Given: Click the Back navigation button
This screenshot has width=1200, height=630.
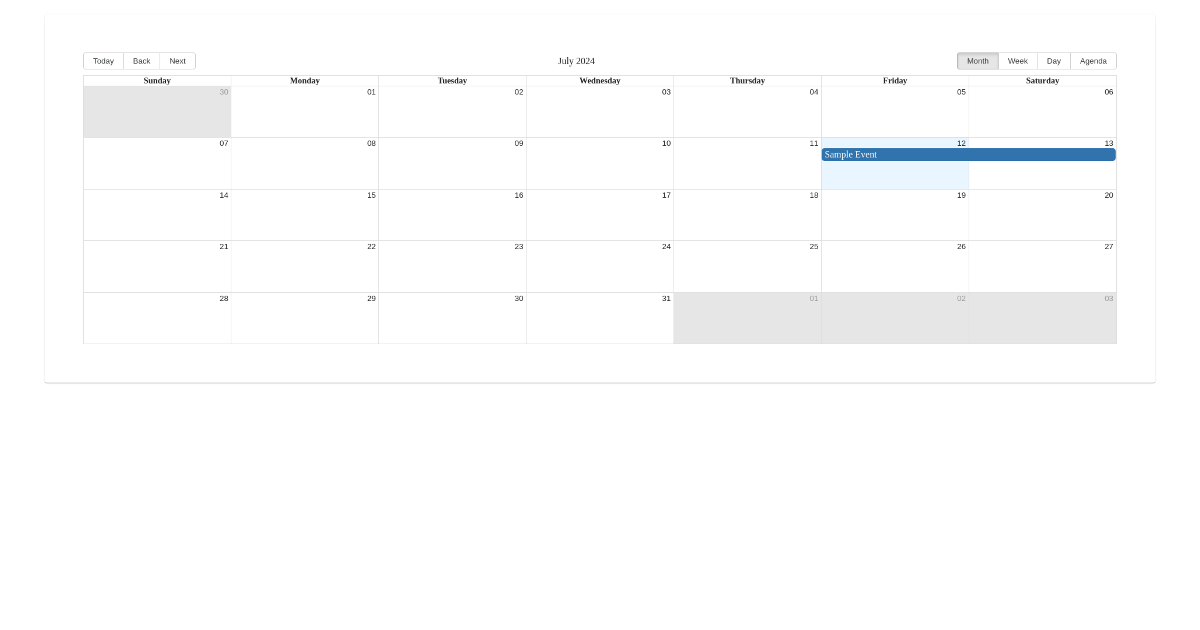Looking at the screenshot, I should click(x=141, y=61).
